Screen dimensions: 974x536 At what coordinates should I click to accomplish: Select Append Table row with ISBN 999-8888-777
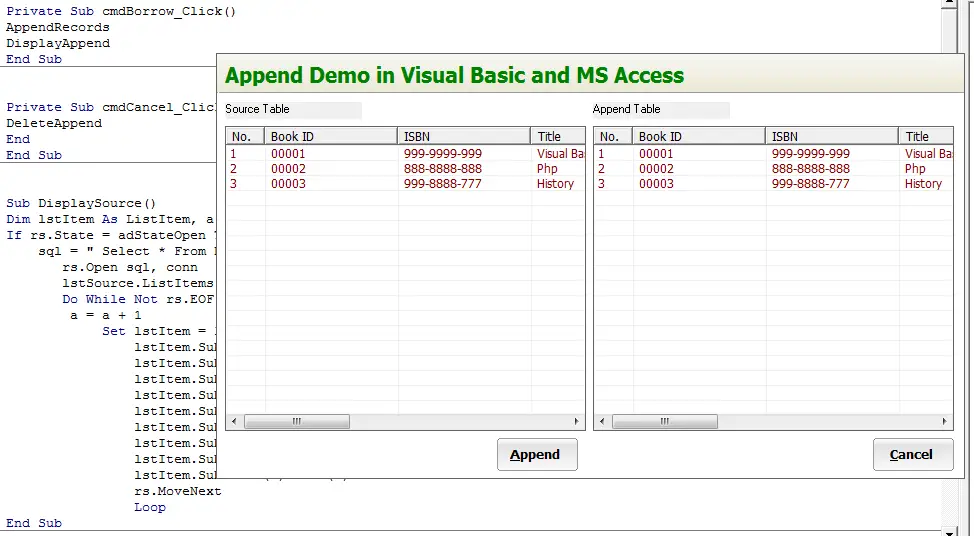tap(773, 183)
